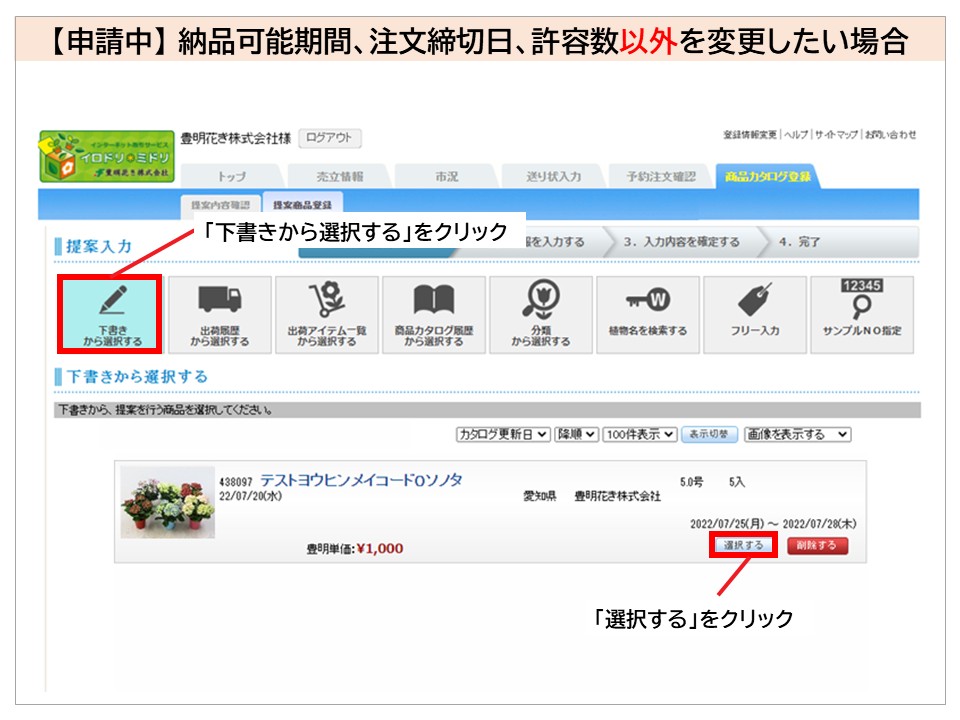Click the red 削除する button
The image size is (960, 720).
click(x=817, y=545)
